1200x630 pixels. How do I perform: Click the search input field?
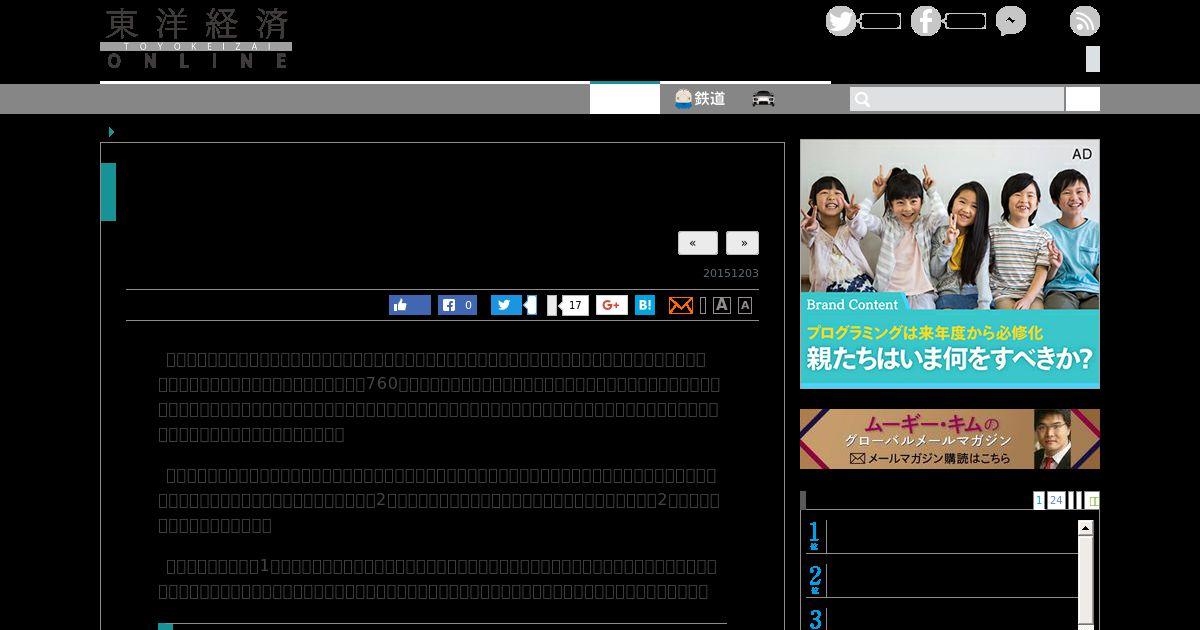[957, 99]
